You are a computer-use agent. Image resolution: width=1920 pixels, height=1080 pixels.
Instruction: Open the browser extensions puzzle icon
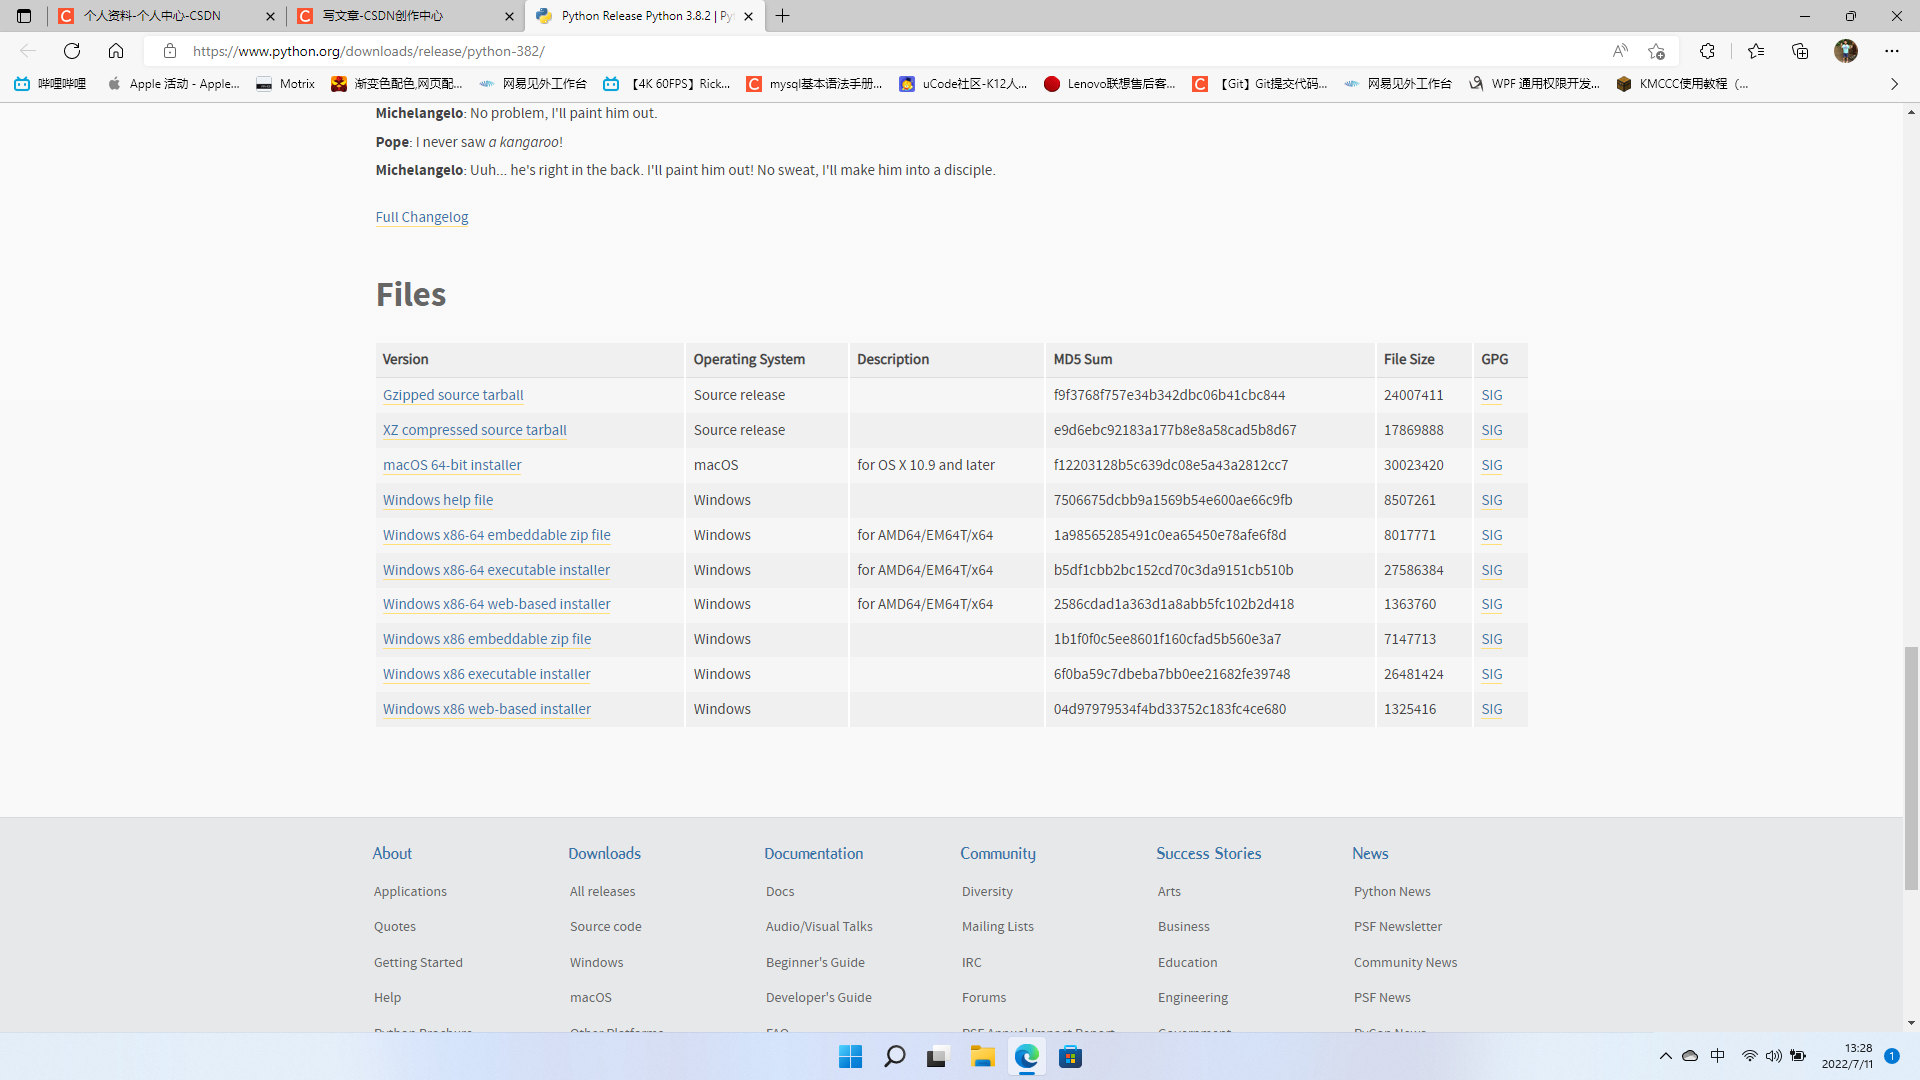pos(1707,51)
